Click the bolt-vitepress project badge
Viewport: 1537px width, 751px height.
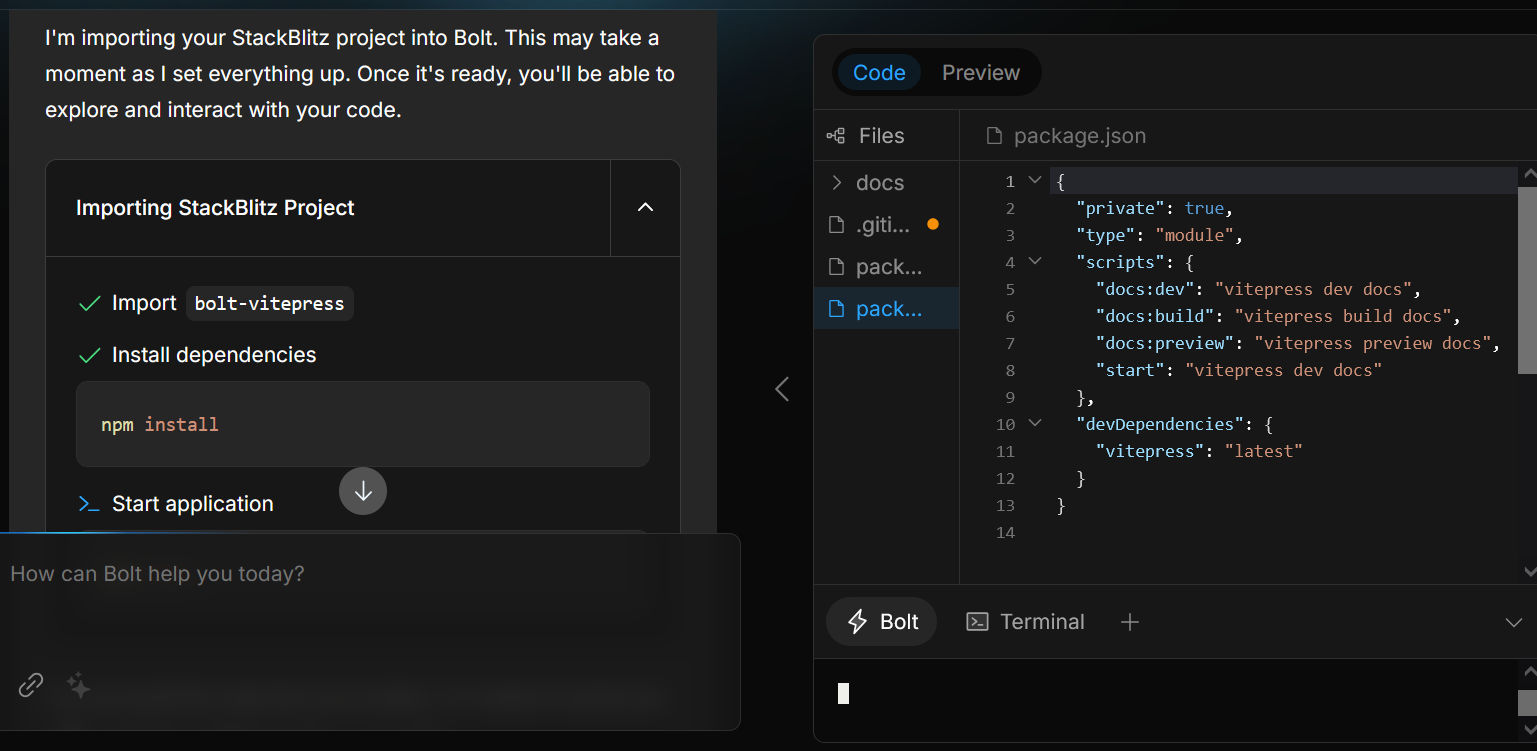[x=270, y=304]
